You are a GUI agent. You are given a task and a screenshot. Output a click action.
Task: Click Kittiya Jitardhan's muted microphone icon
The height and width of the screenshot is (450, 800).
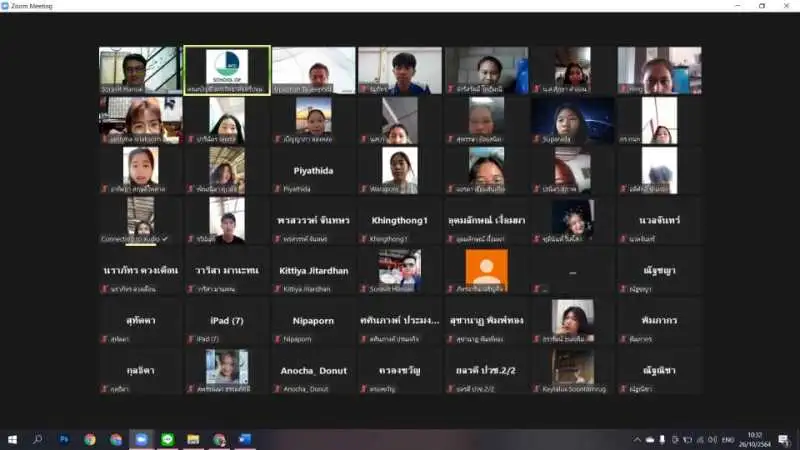pos(277,289)
